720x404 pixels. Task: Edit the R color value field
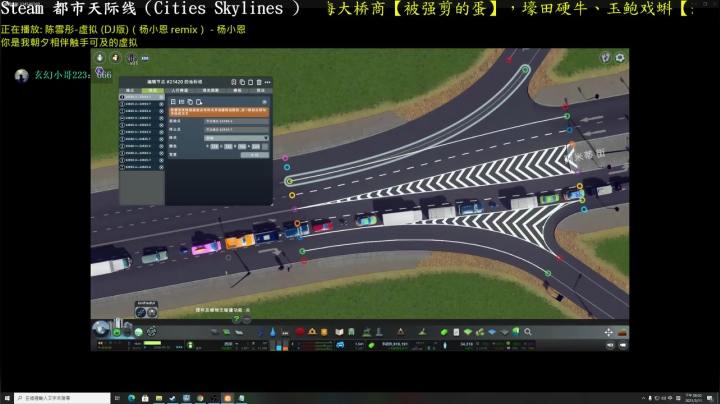point(214,146)
